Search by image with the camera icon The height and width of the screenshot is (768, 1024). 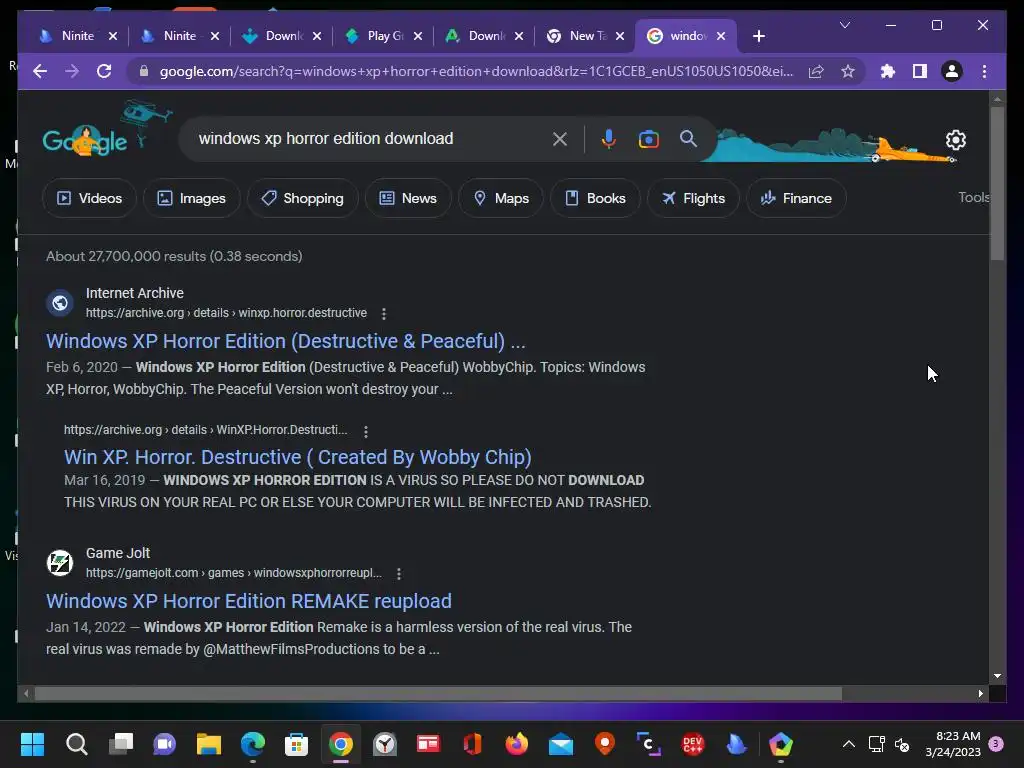(648, 139)
